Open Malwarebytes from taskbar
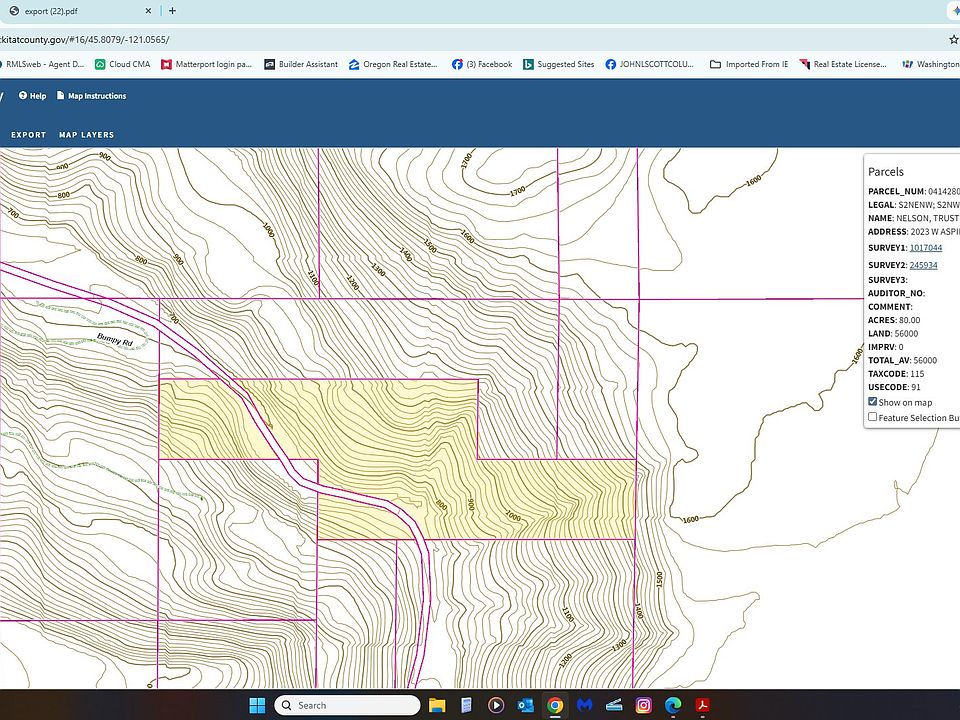Screen dimensions: 960x720 coord(585,705)
